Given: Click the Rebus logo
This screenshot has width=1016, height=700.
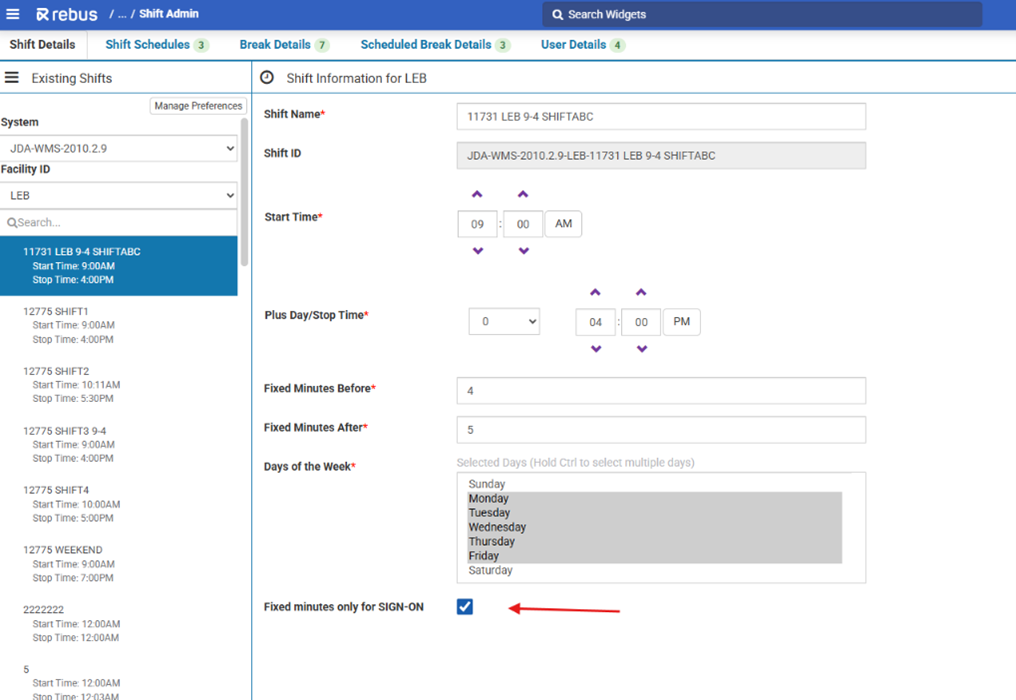Looking at the screenshot, I should coord(65,14).
